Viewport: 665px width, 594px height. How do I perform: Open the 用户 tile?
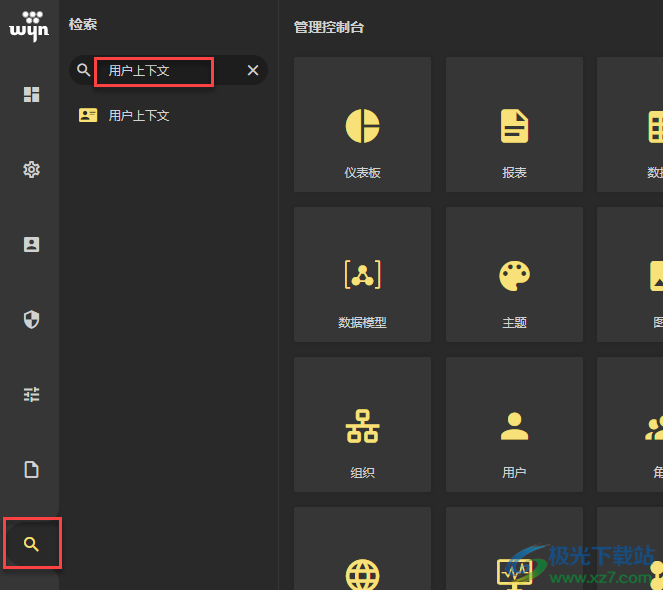[514, 425]
